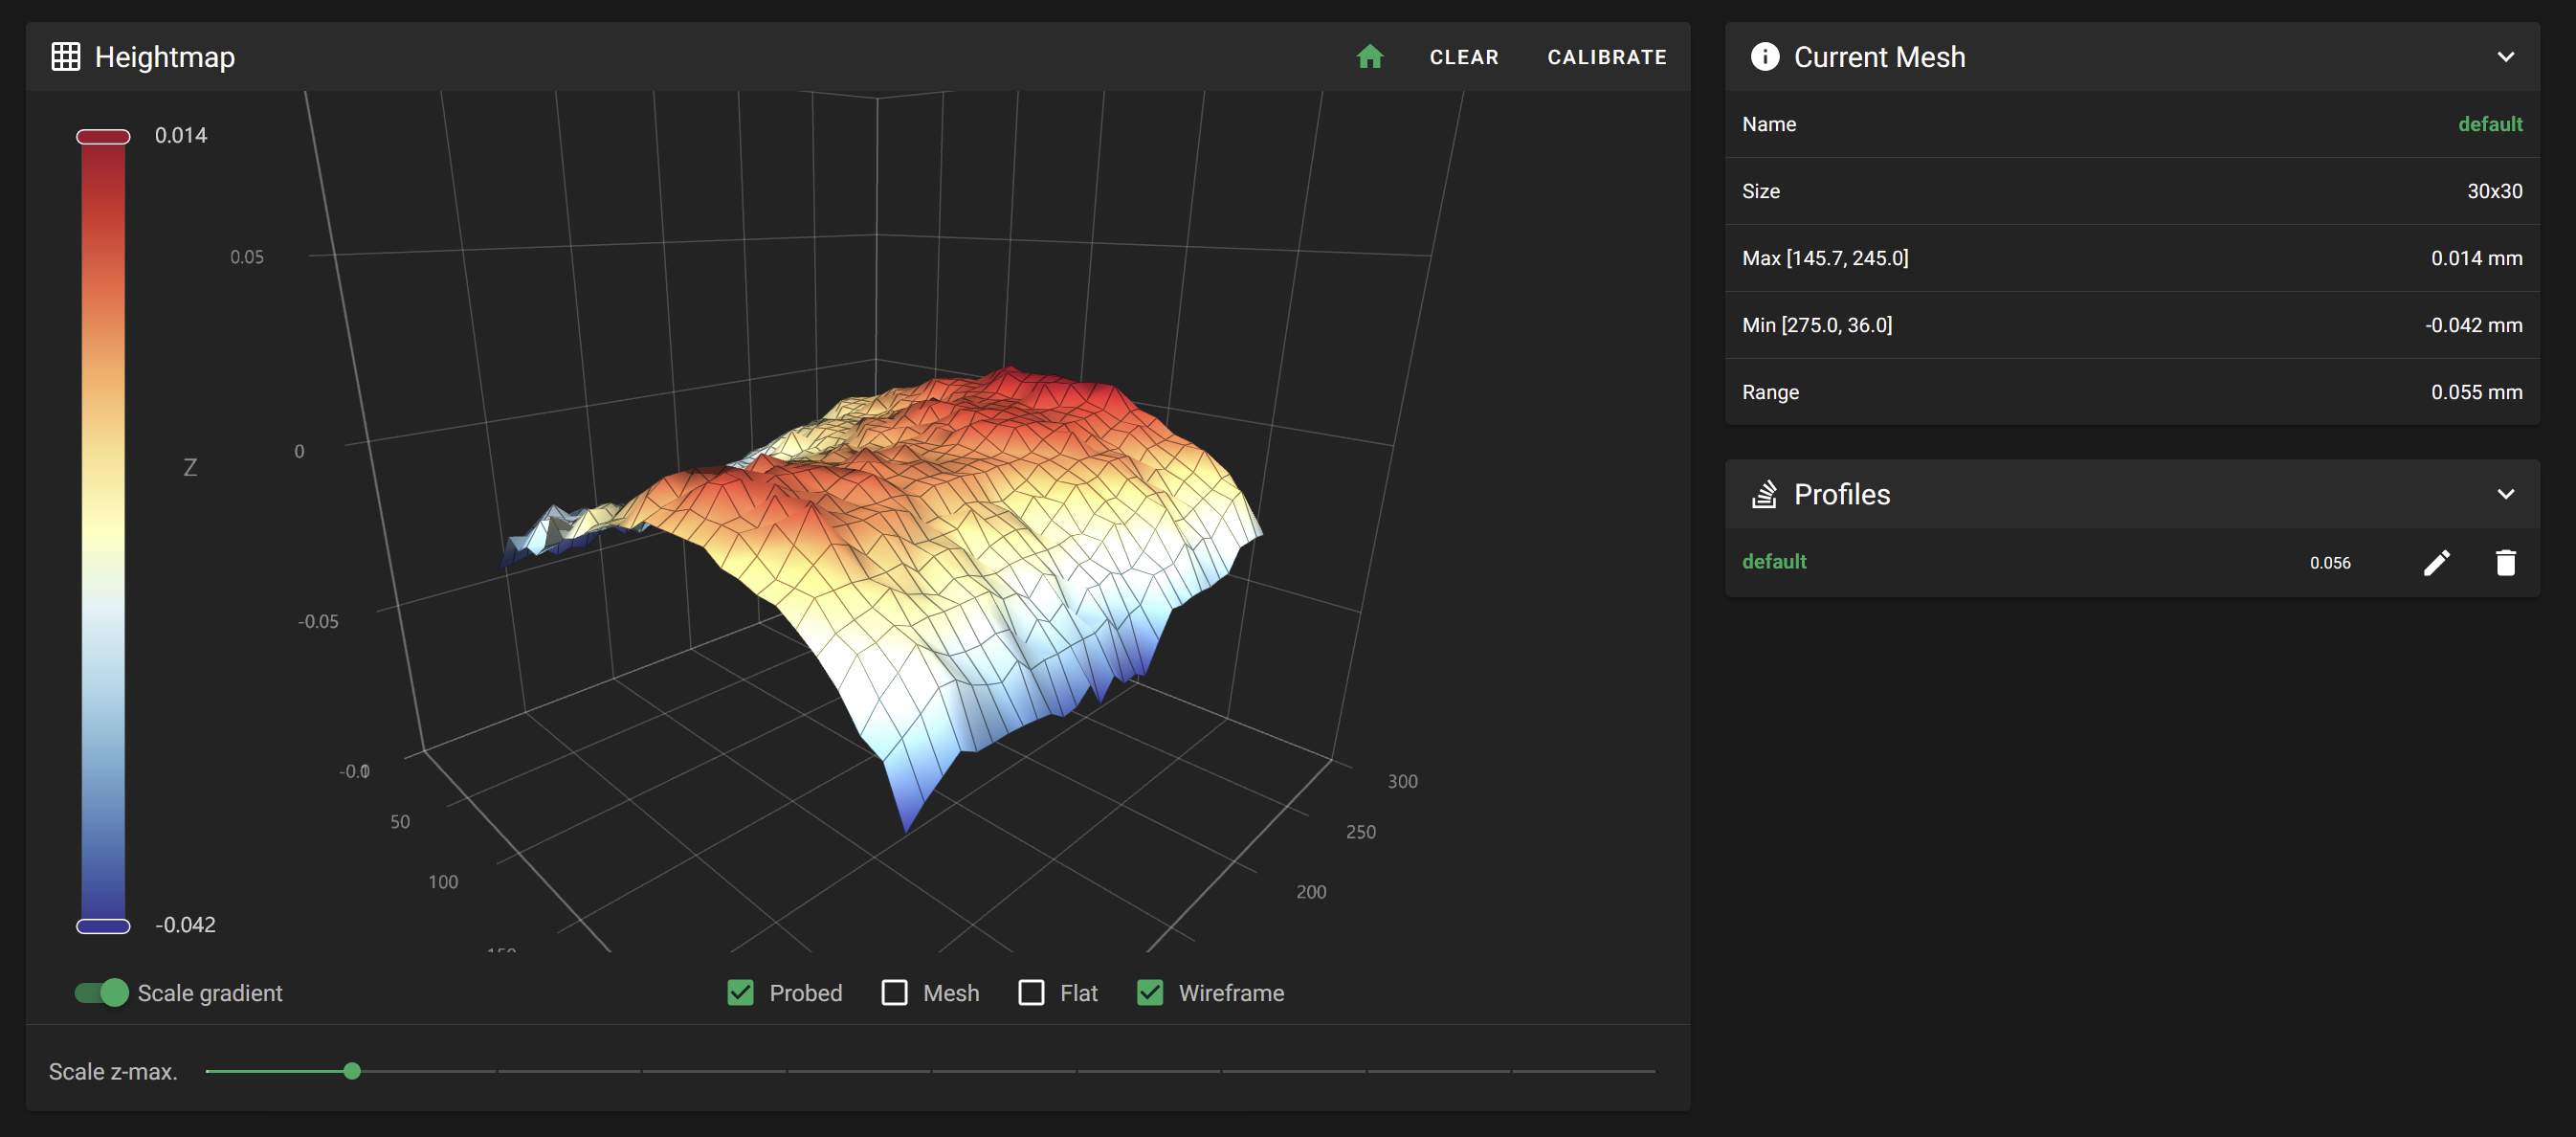Viewport: 2576px width, 1137px height.
Task: Click the Current Mesh panel title
Action: pyautogui.click(x=1879, y=57)
